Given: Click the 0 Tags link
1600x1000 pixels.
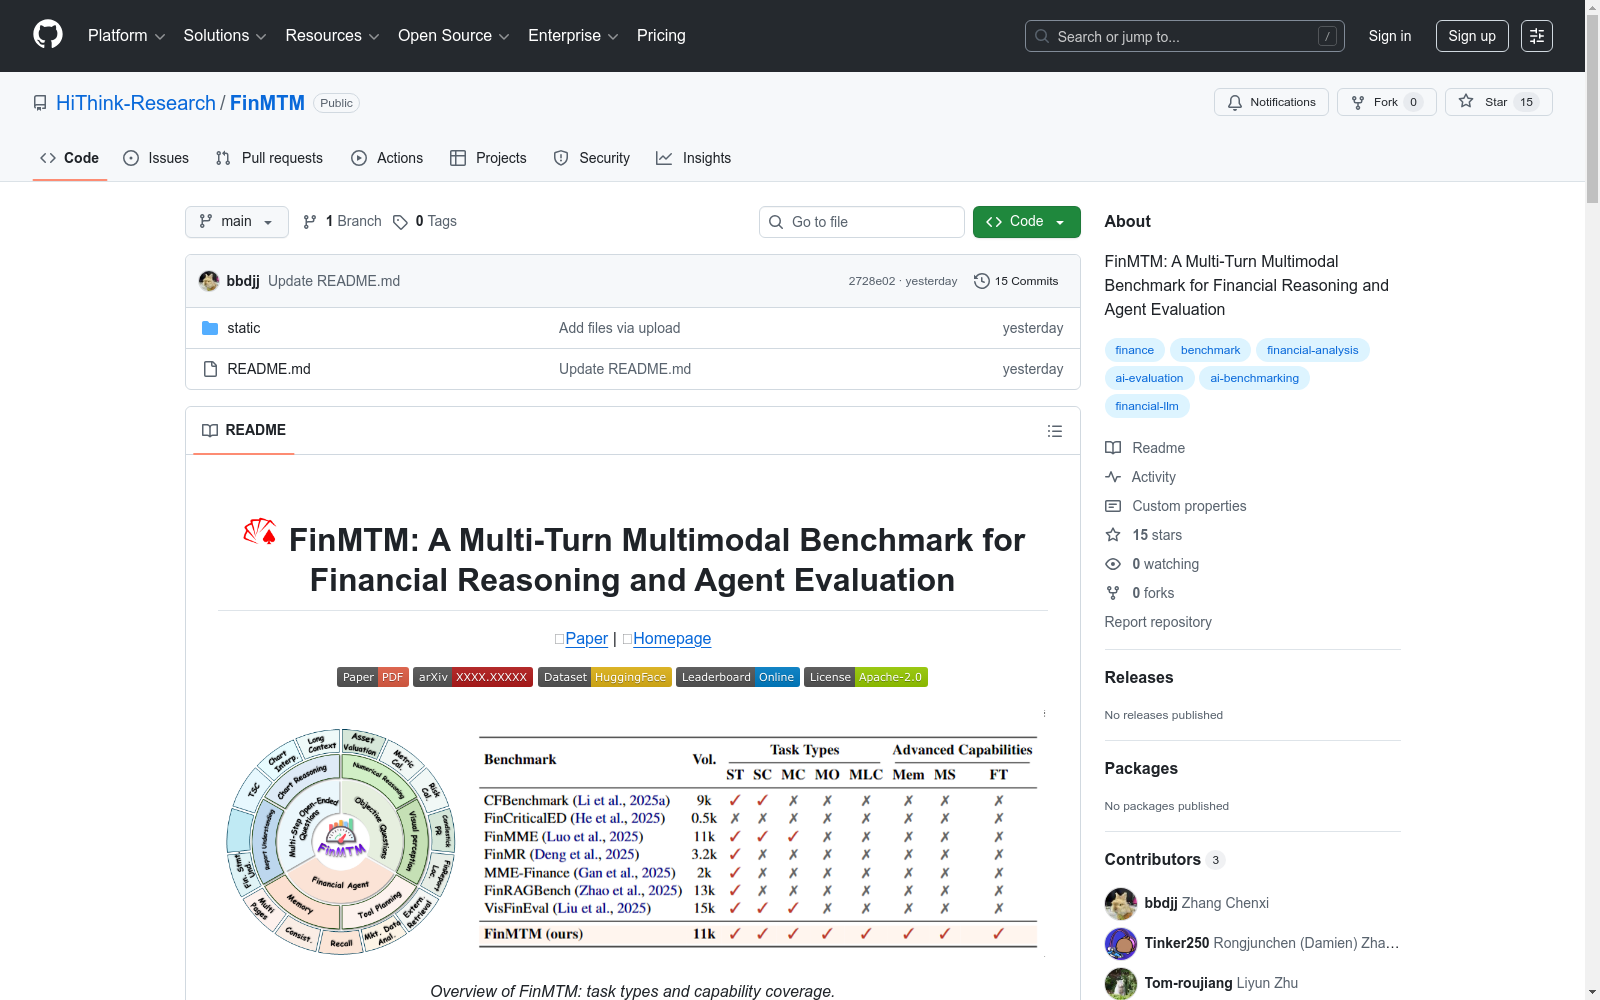Looking at the screenshot, I should [x=425, y=221].
